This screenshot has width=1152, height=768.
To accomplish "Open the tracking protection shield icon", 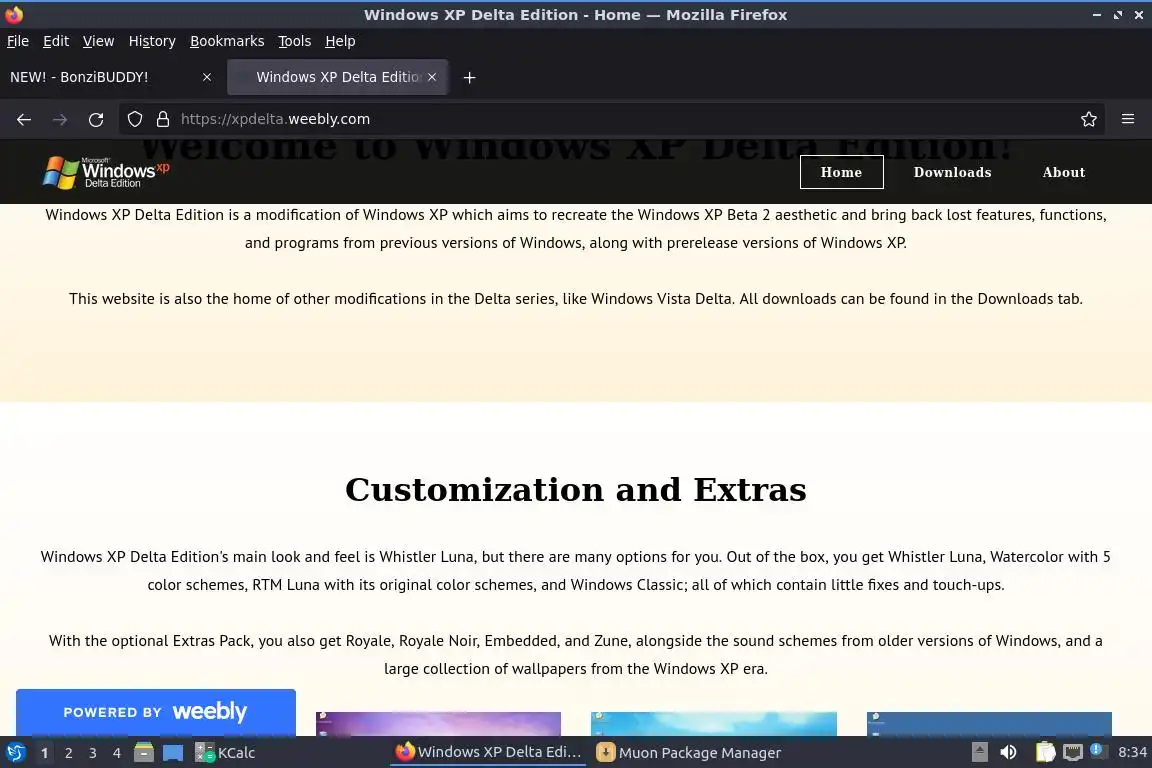I will (x=135, y=119).
